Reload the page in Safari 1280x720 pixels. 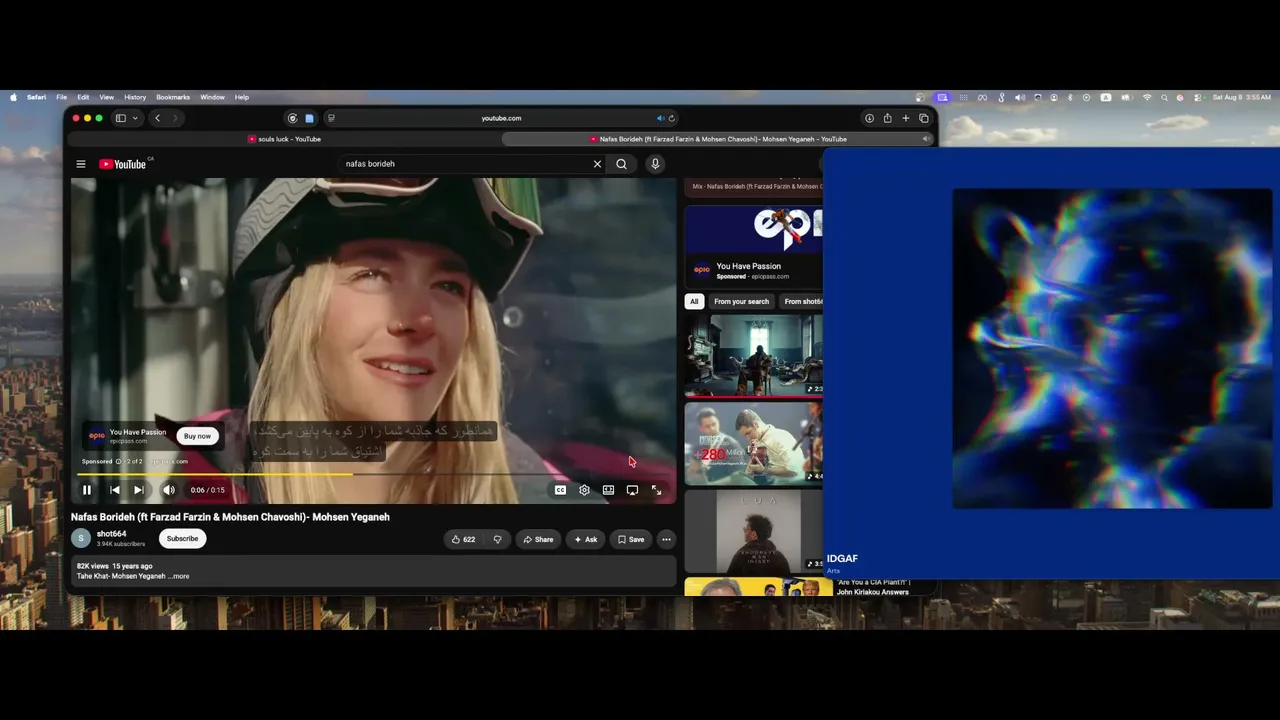(672, 118)
